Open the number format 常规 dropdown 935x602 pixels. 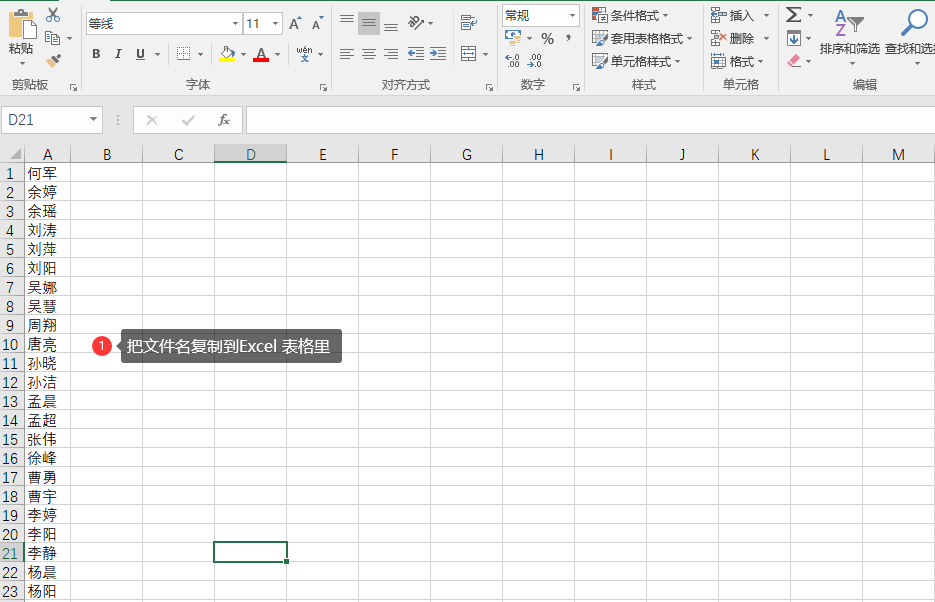pos(572,15)
